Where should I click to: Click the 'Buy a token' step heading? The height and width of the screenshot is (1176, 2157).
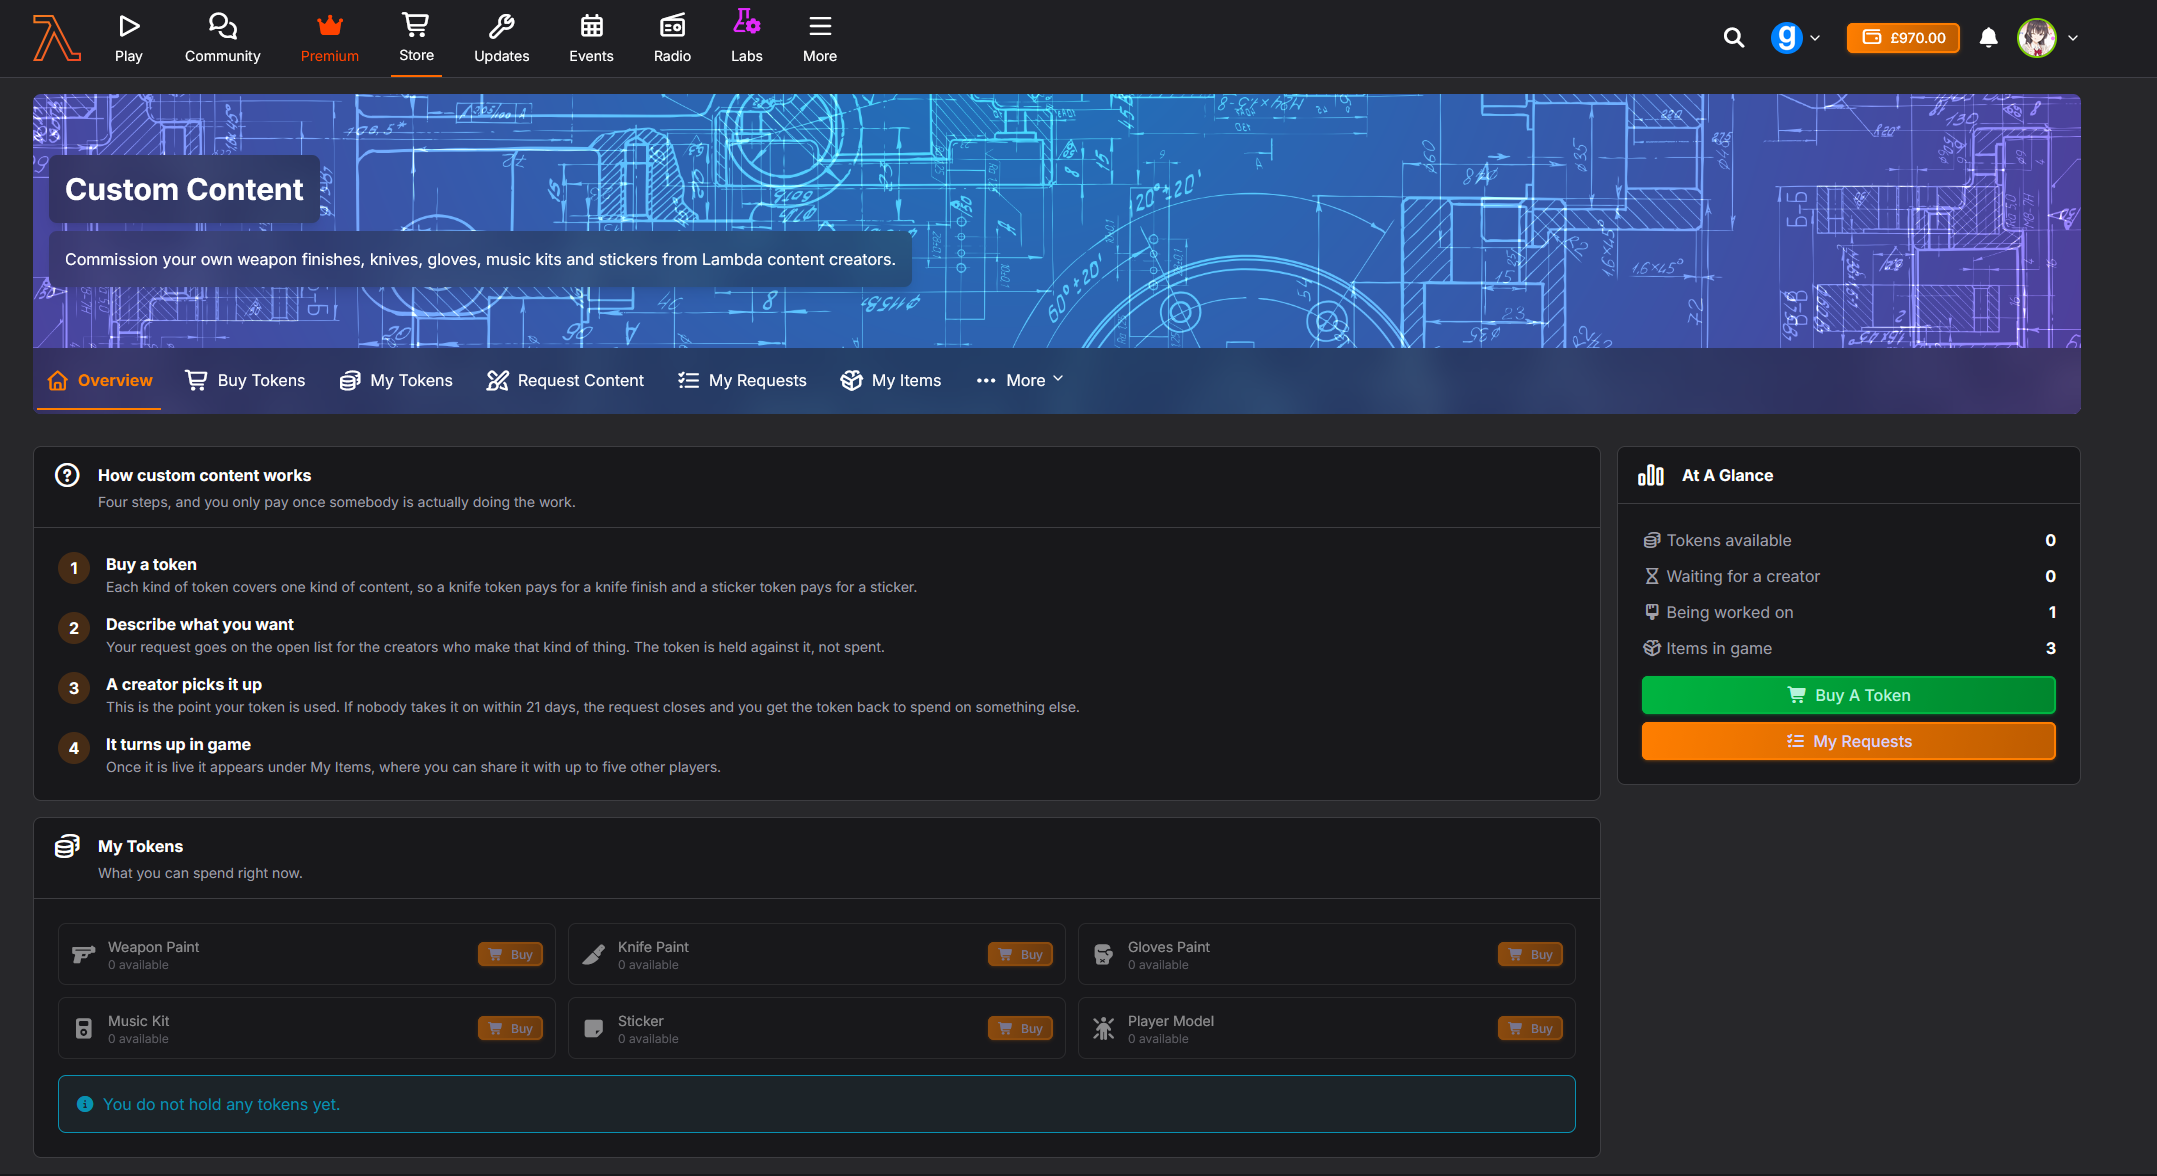(x=151, y=564)
